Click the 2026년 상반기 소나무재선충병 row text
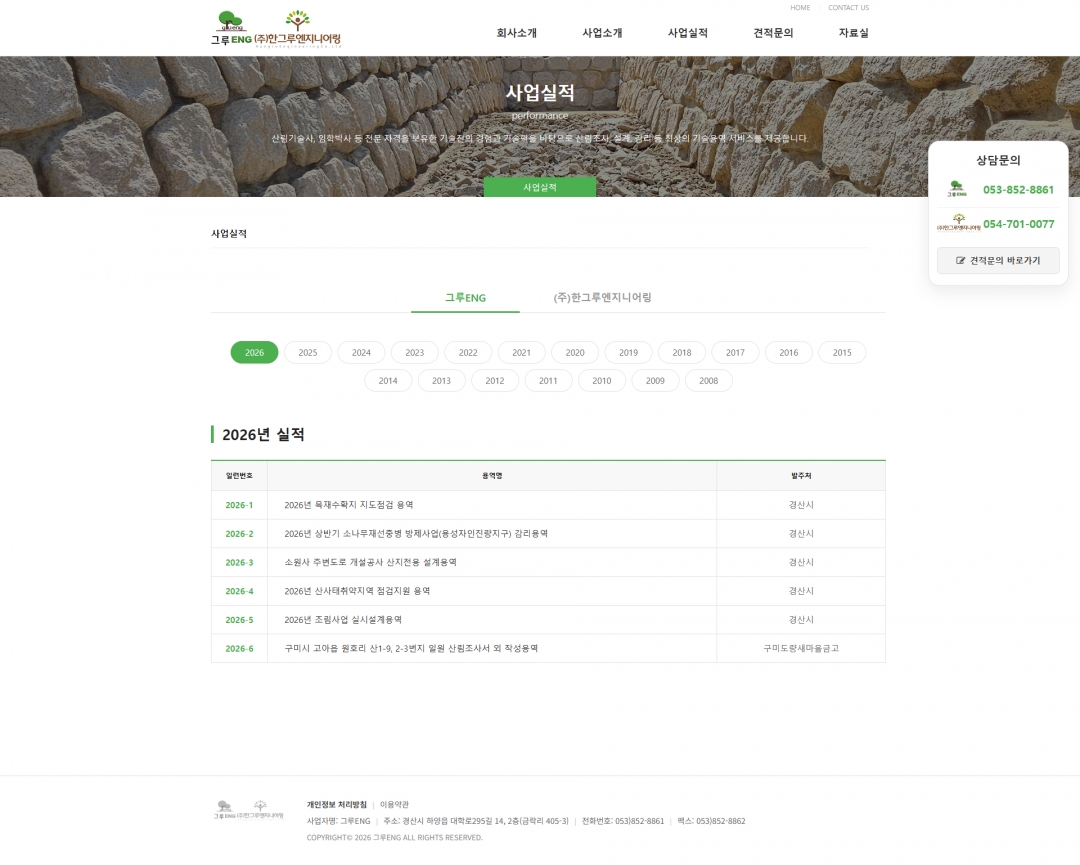This screenshot has width=1080, height=865. (416, 534)
